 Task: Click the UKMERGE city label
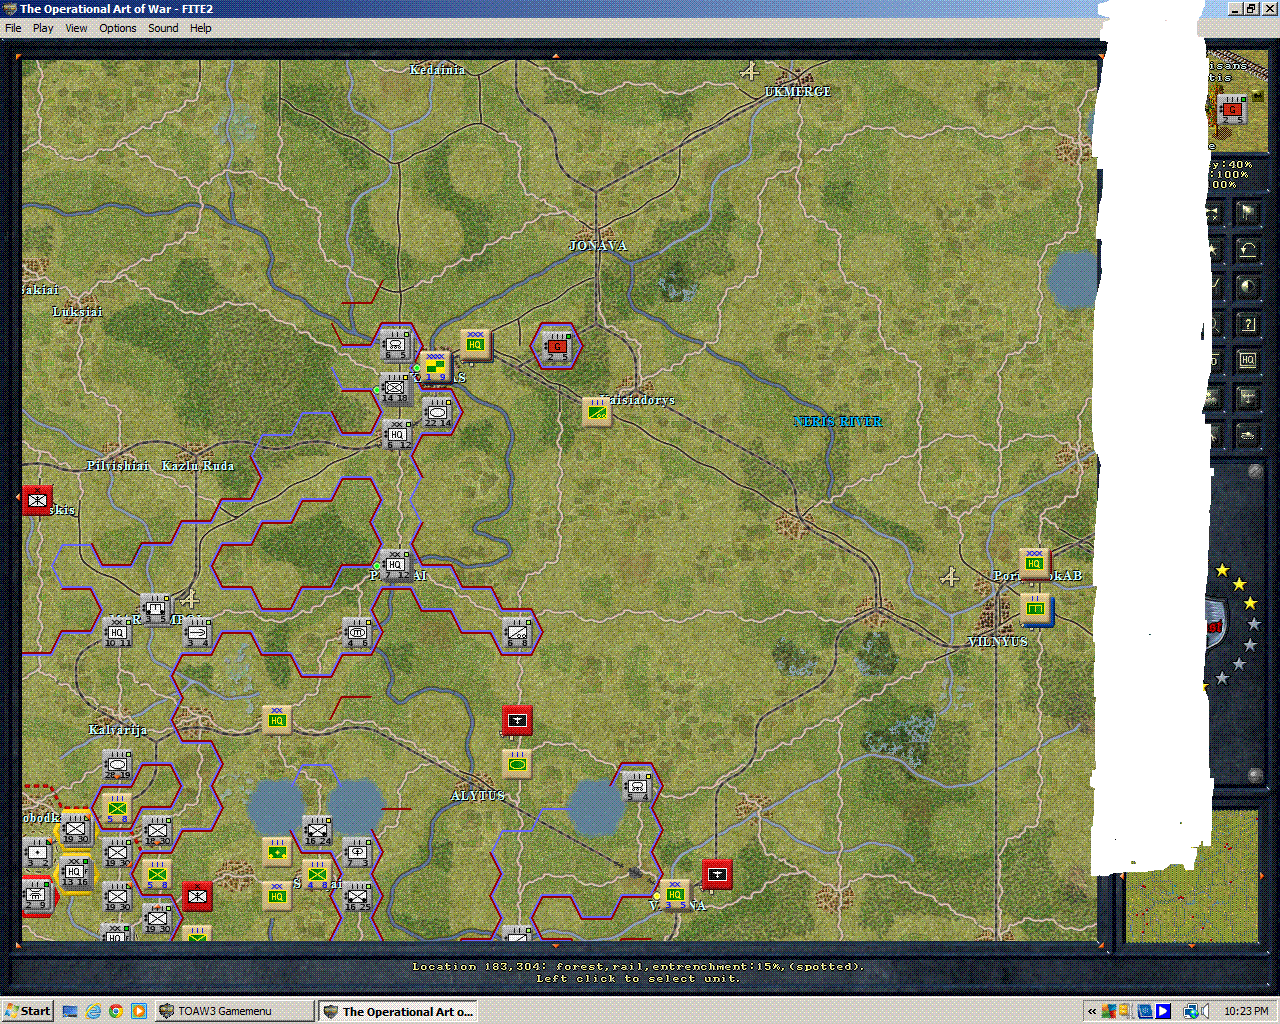[x=798, y=92]
